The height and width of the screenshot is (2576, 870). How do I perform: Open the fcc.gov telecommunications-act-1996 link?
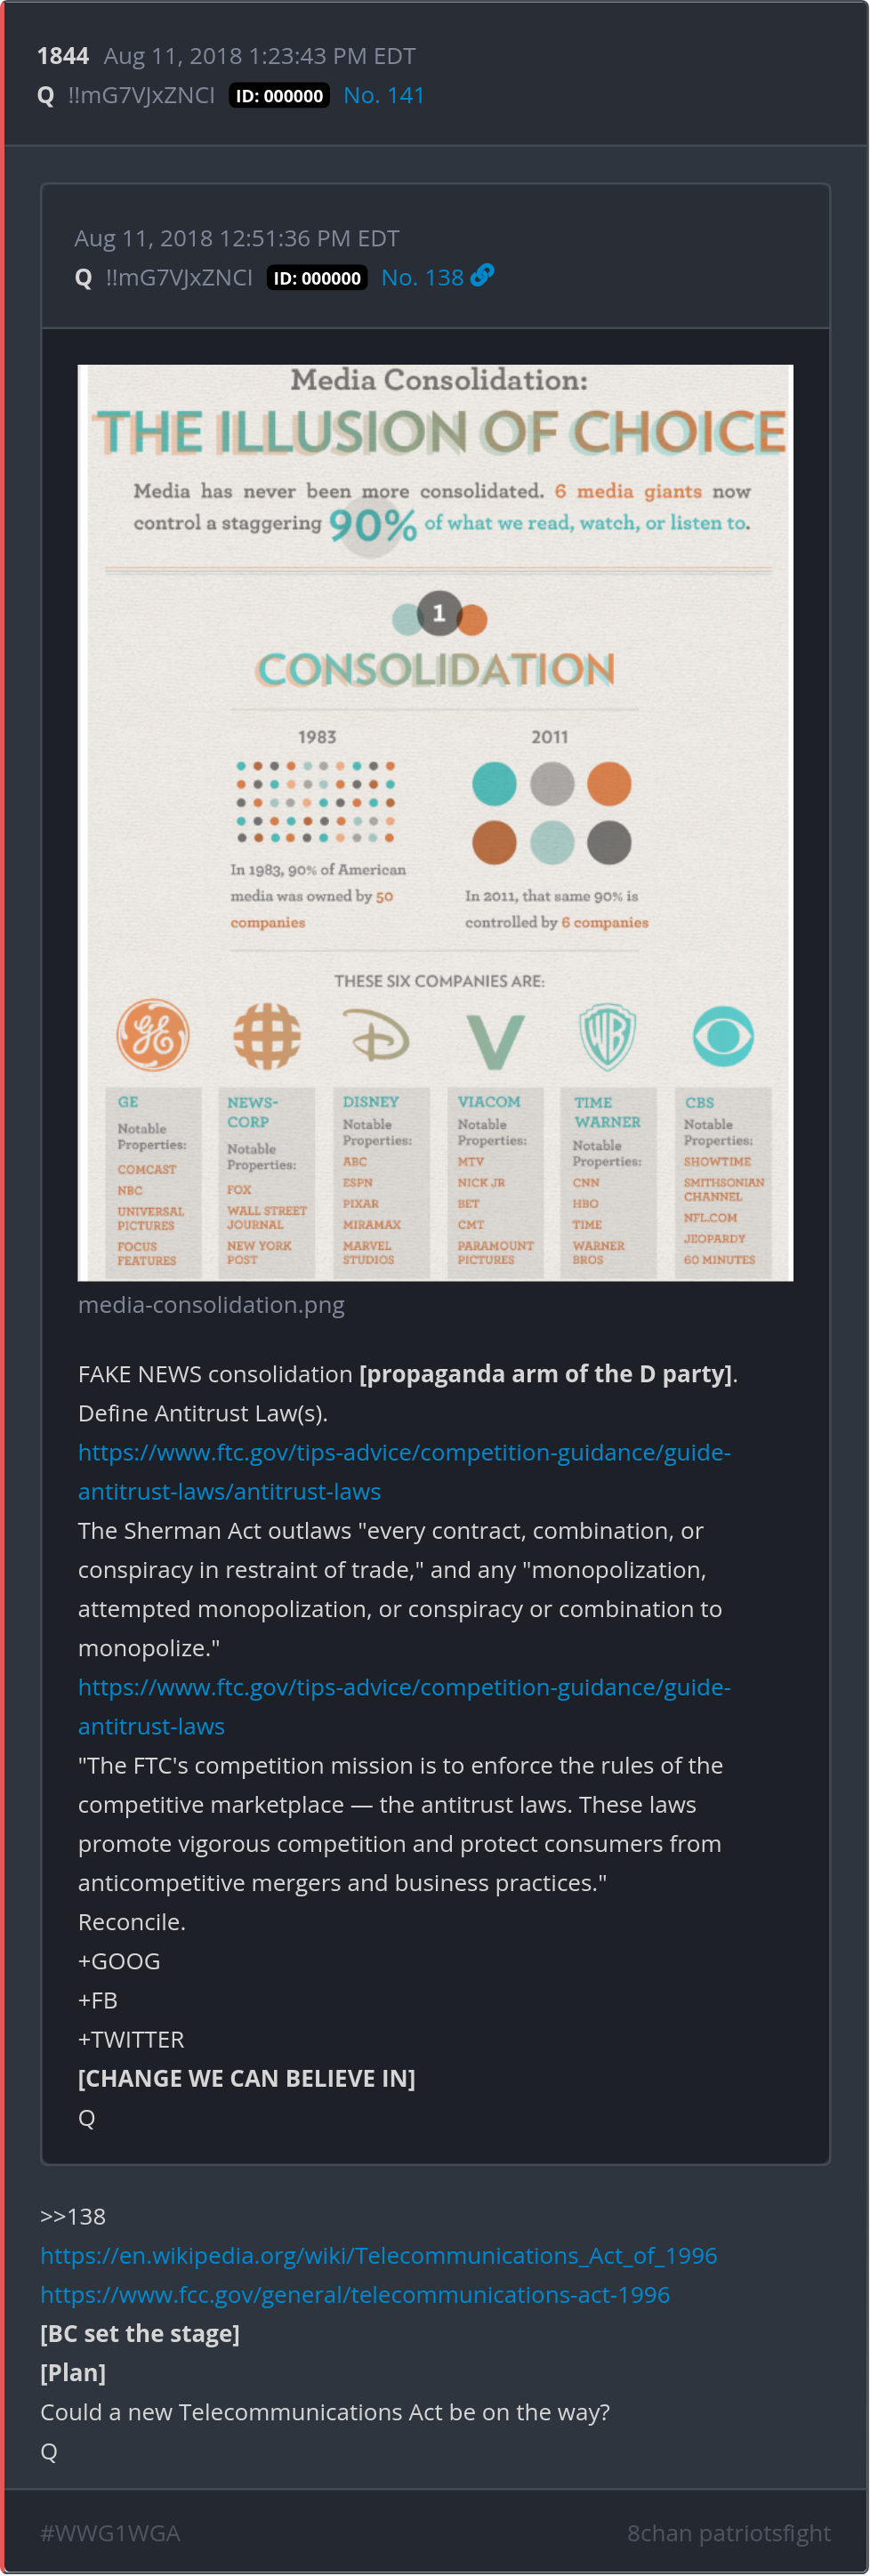(355, 2294)
